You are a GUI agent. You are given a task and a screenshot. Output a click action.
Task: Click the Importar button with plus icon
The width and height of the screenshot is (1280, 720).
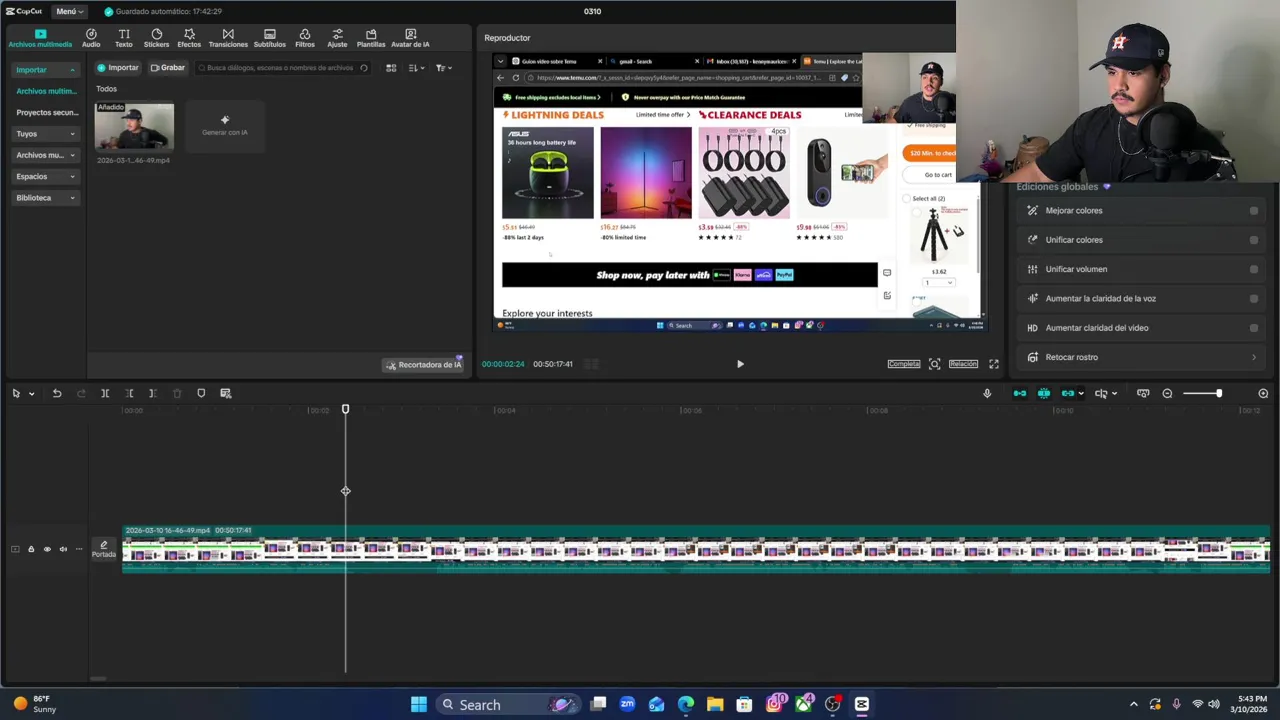[118, 68]
